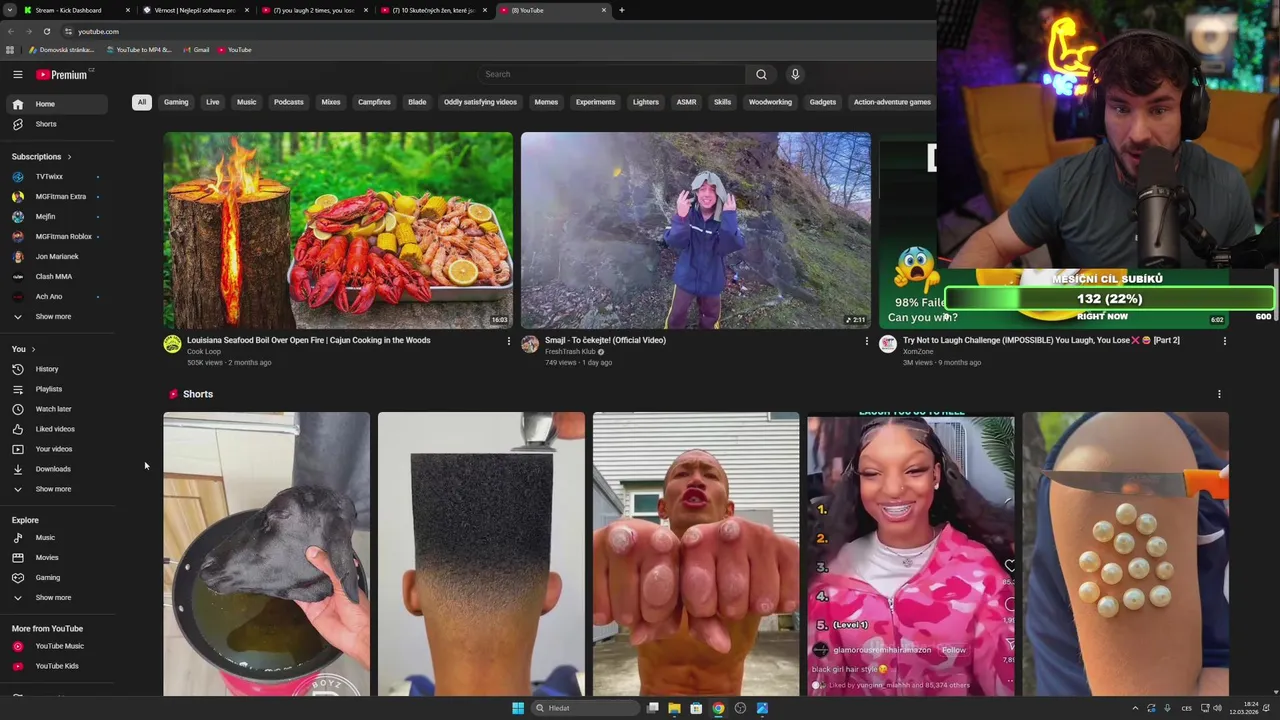Open the YouTube hamburger guide menu
1280x720 pixels.
point(17,74)
